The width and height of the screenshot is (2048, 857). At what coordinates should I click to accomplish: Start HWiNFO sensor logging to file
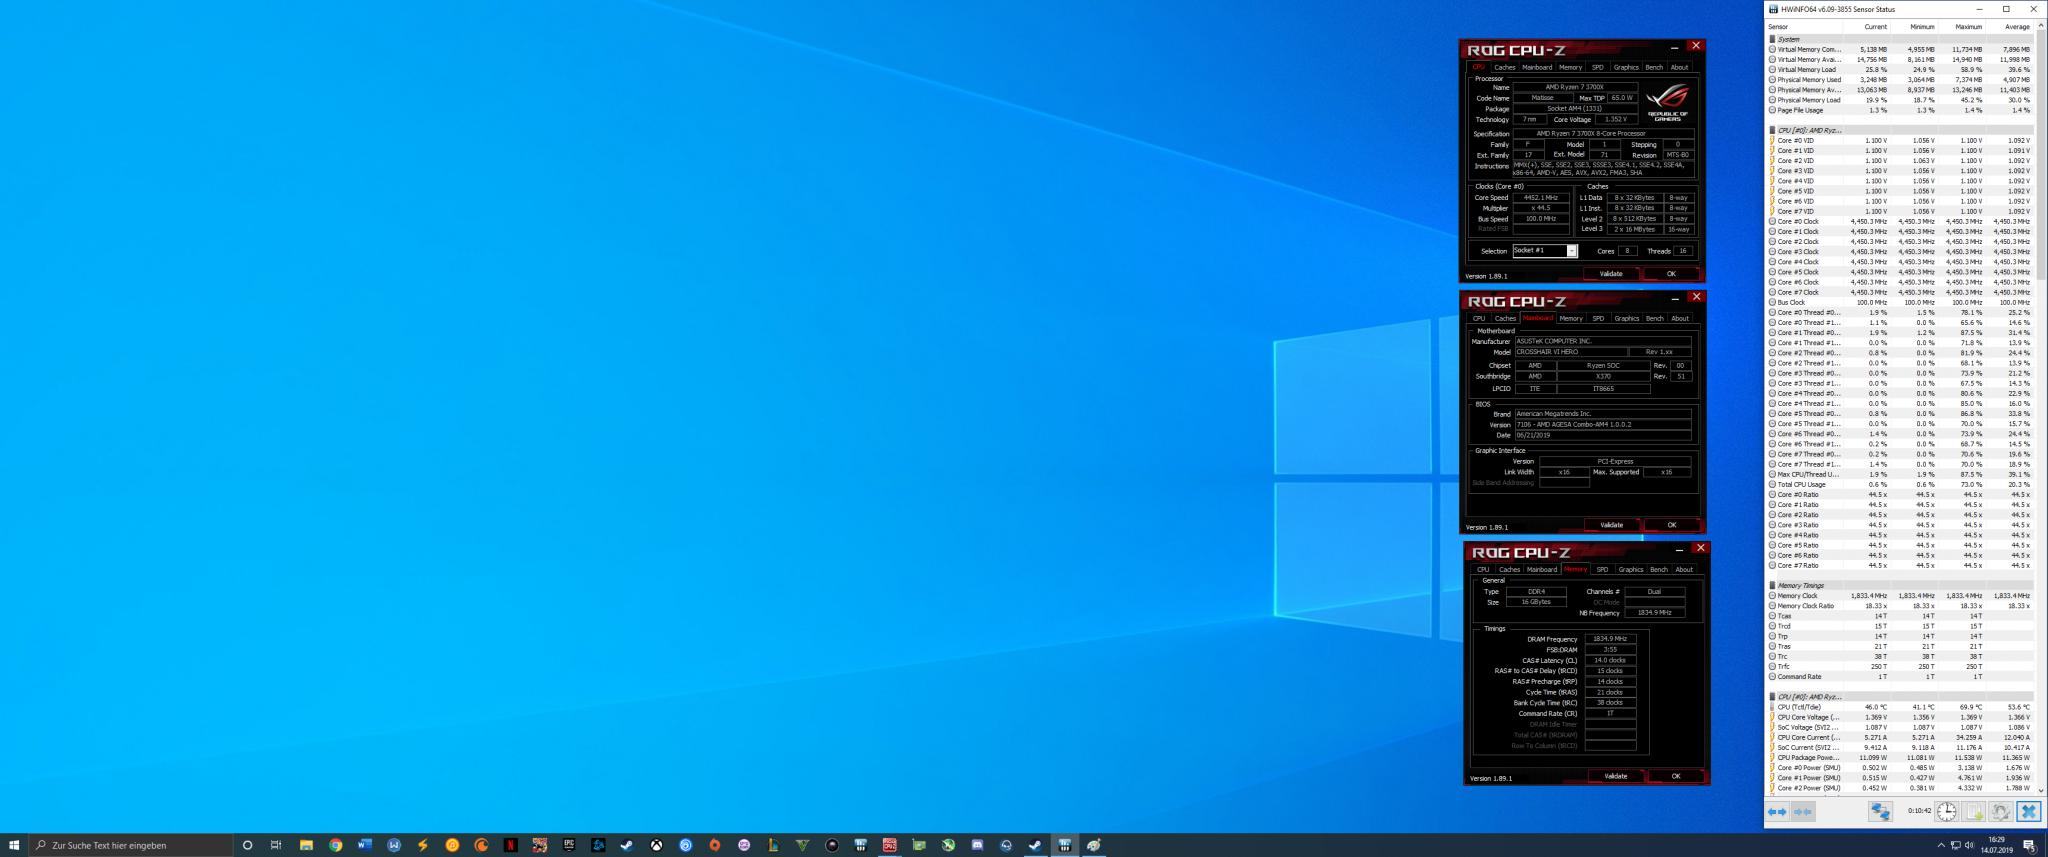coord(1974,812)
